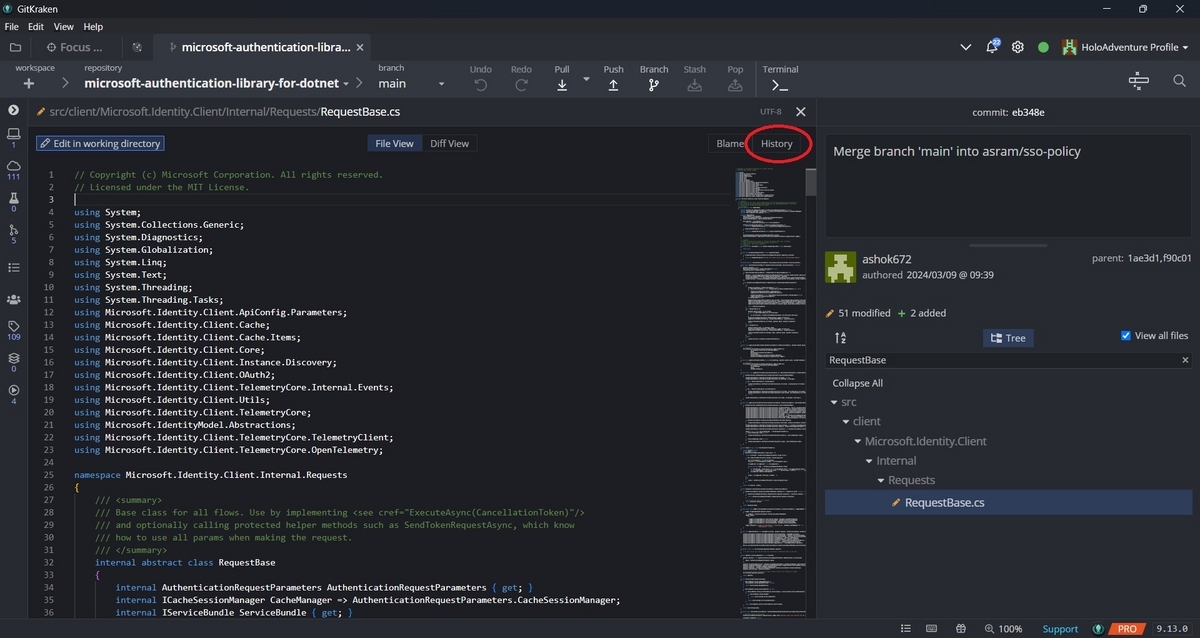1200x638 pixels.
Task: Click the Stash toolbar button
Action: click(x=695, y=78)
